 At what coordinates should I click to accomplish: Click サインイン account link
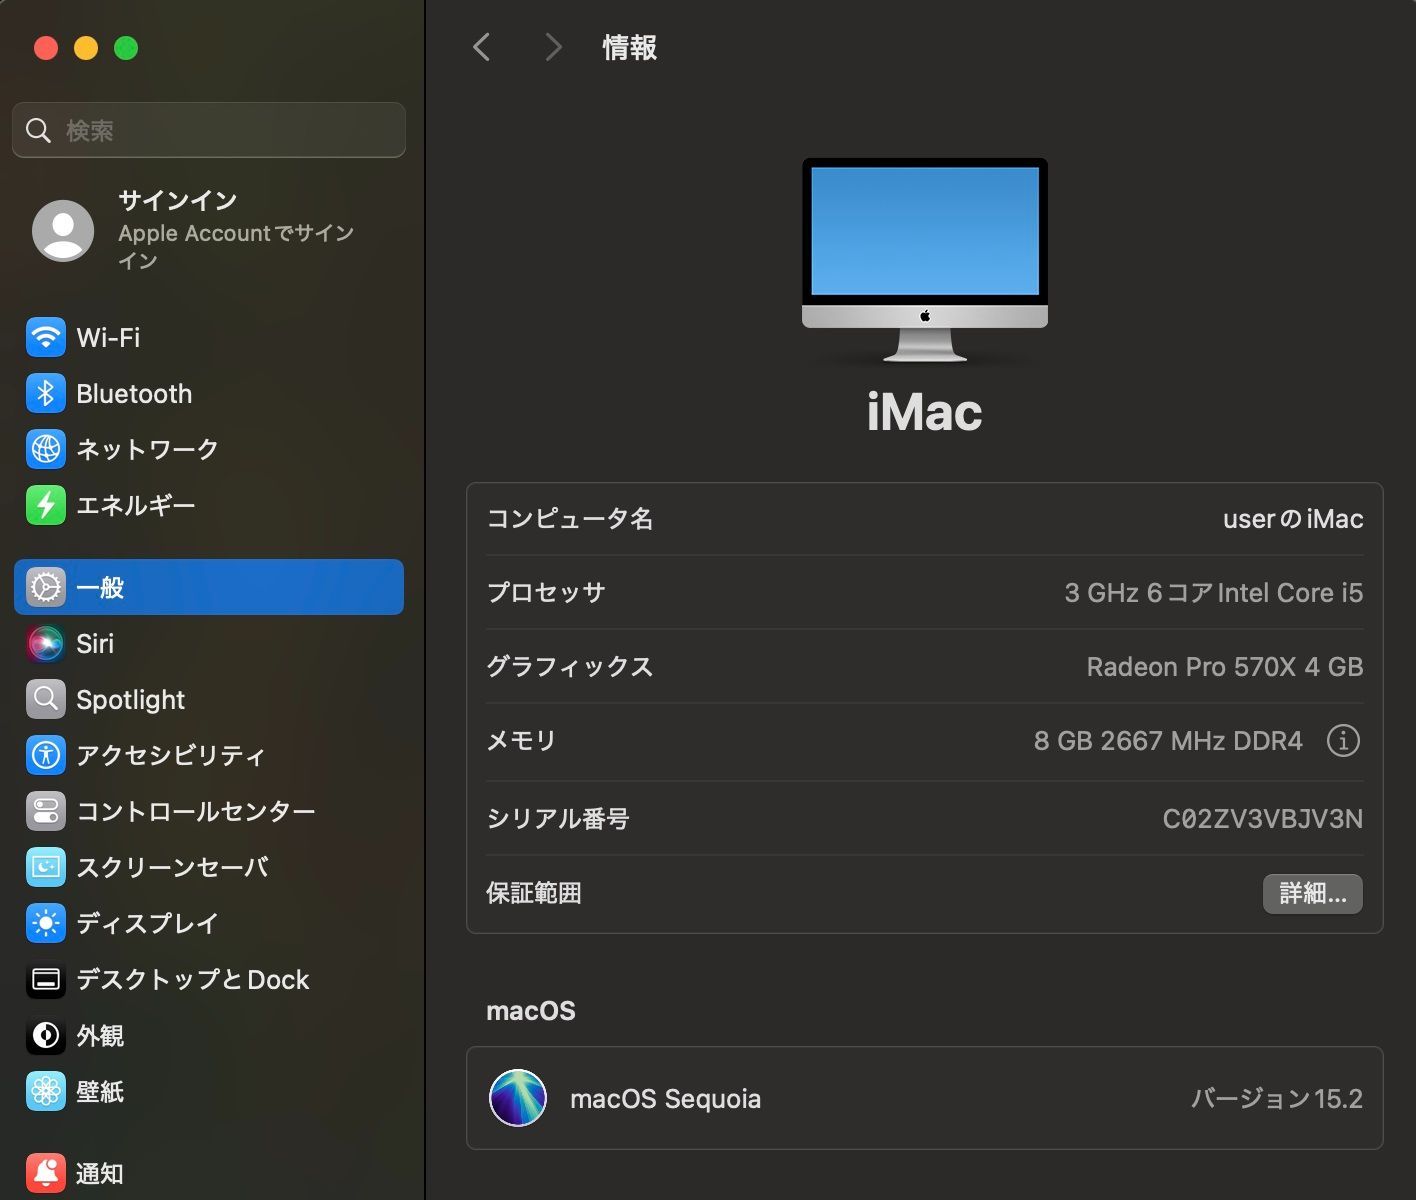click(x=178, y=200)
